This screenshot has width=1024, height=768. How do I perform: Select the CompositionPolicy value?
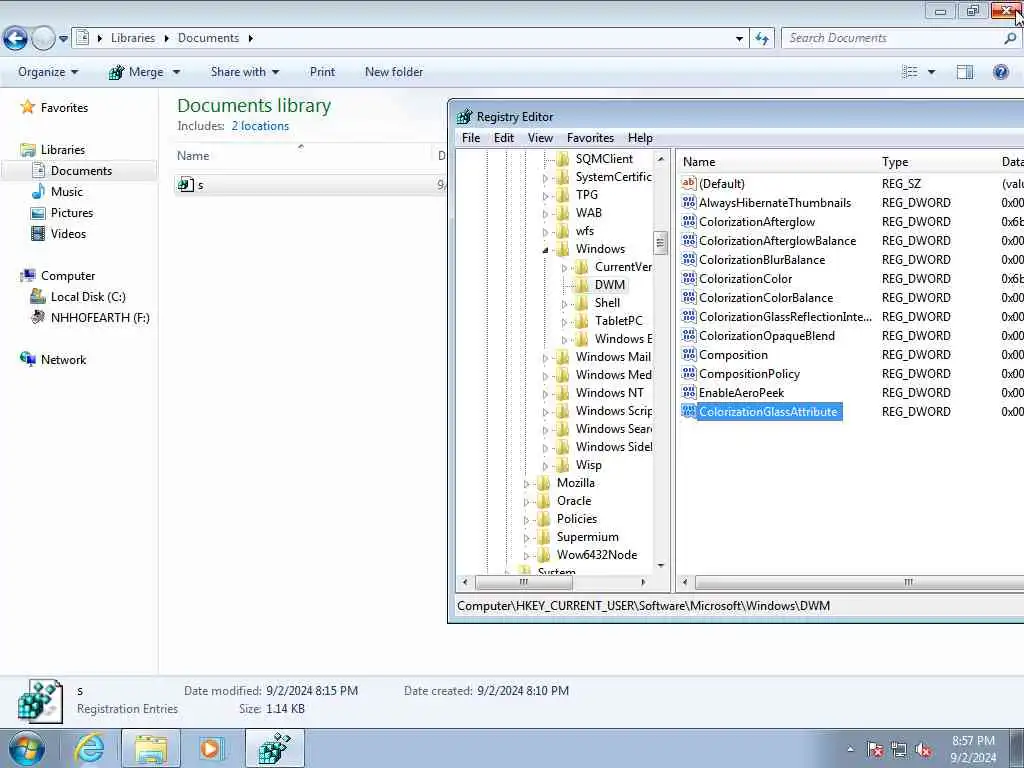(749, 374)
